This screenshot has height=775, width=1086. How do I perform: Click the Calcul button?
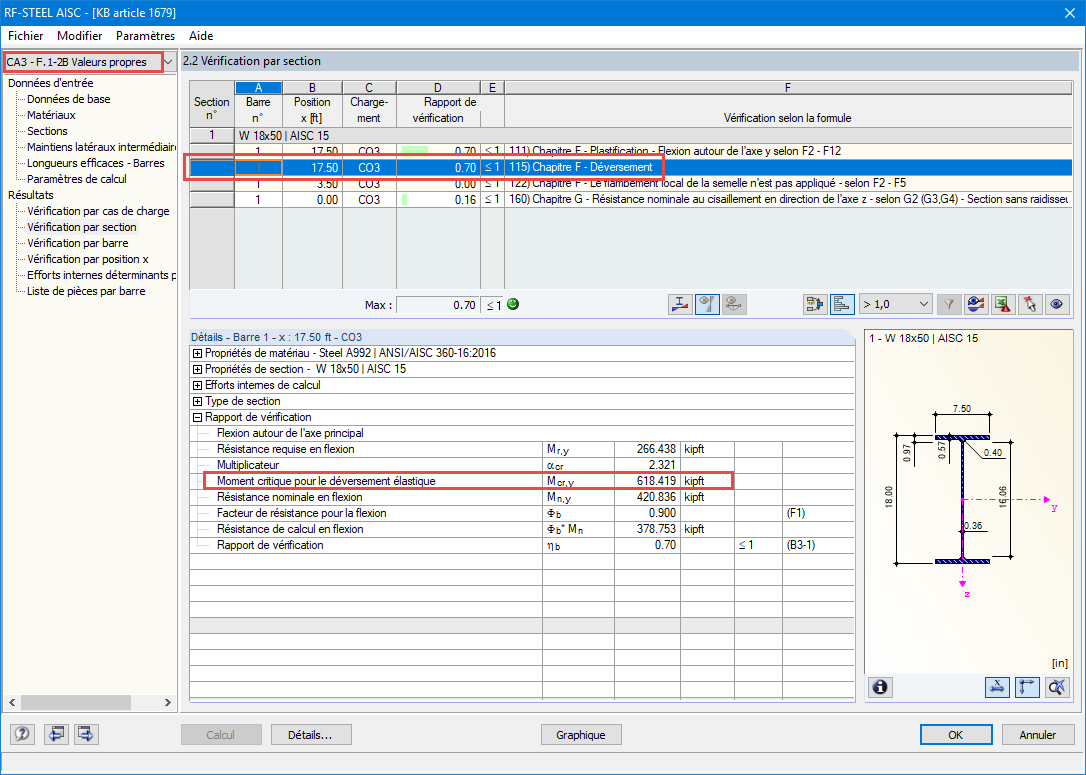221,735
